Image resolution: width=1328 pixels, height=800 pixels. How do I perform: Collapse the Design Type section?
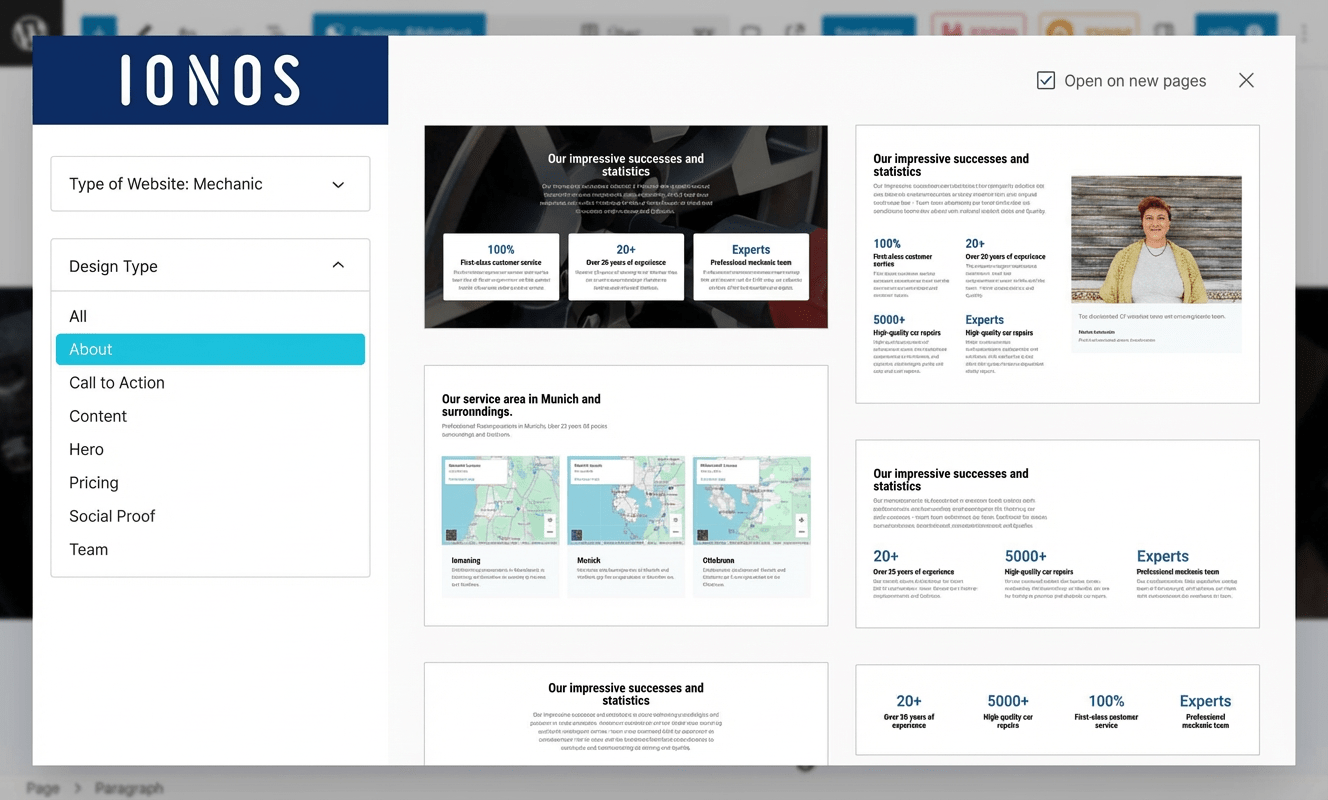point(210,265)
